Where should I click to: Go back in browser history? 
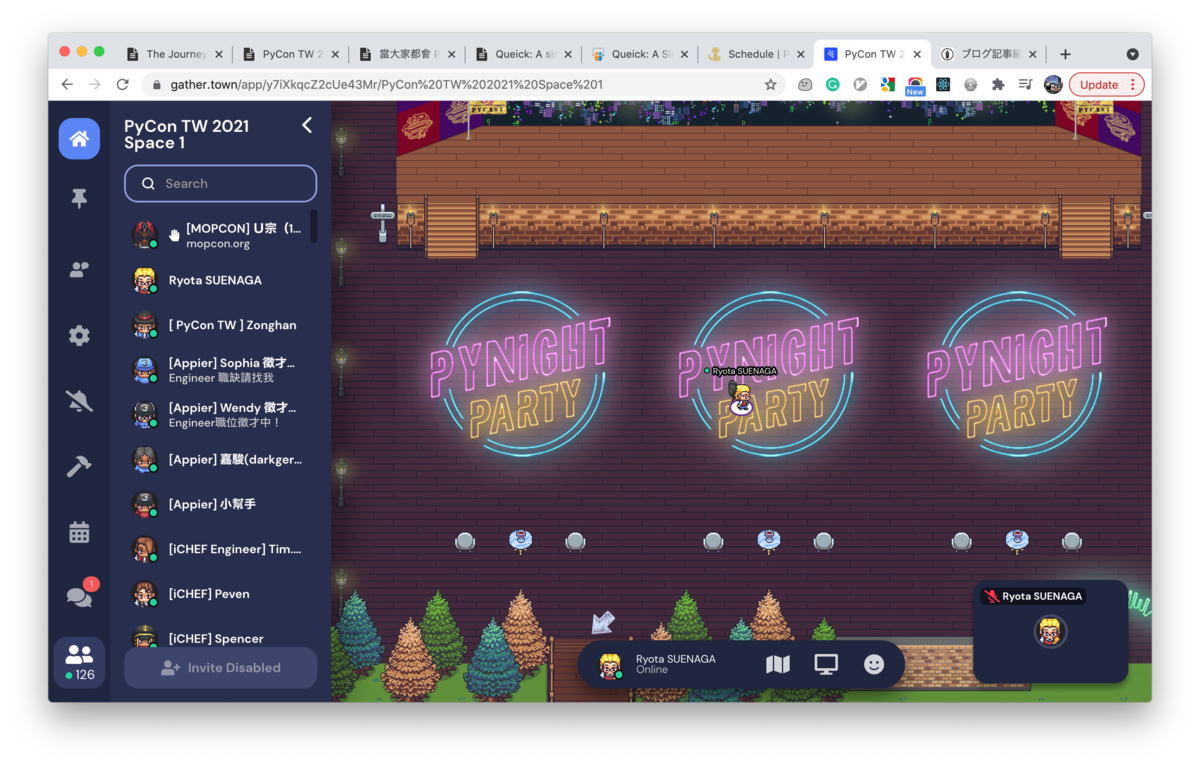coord(67,85)
